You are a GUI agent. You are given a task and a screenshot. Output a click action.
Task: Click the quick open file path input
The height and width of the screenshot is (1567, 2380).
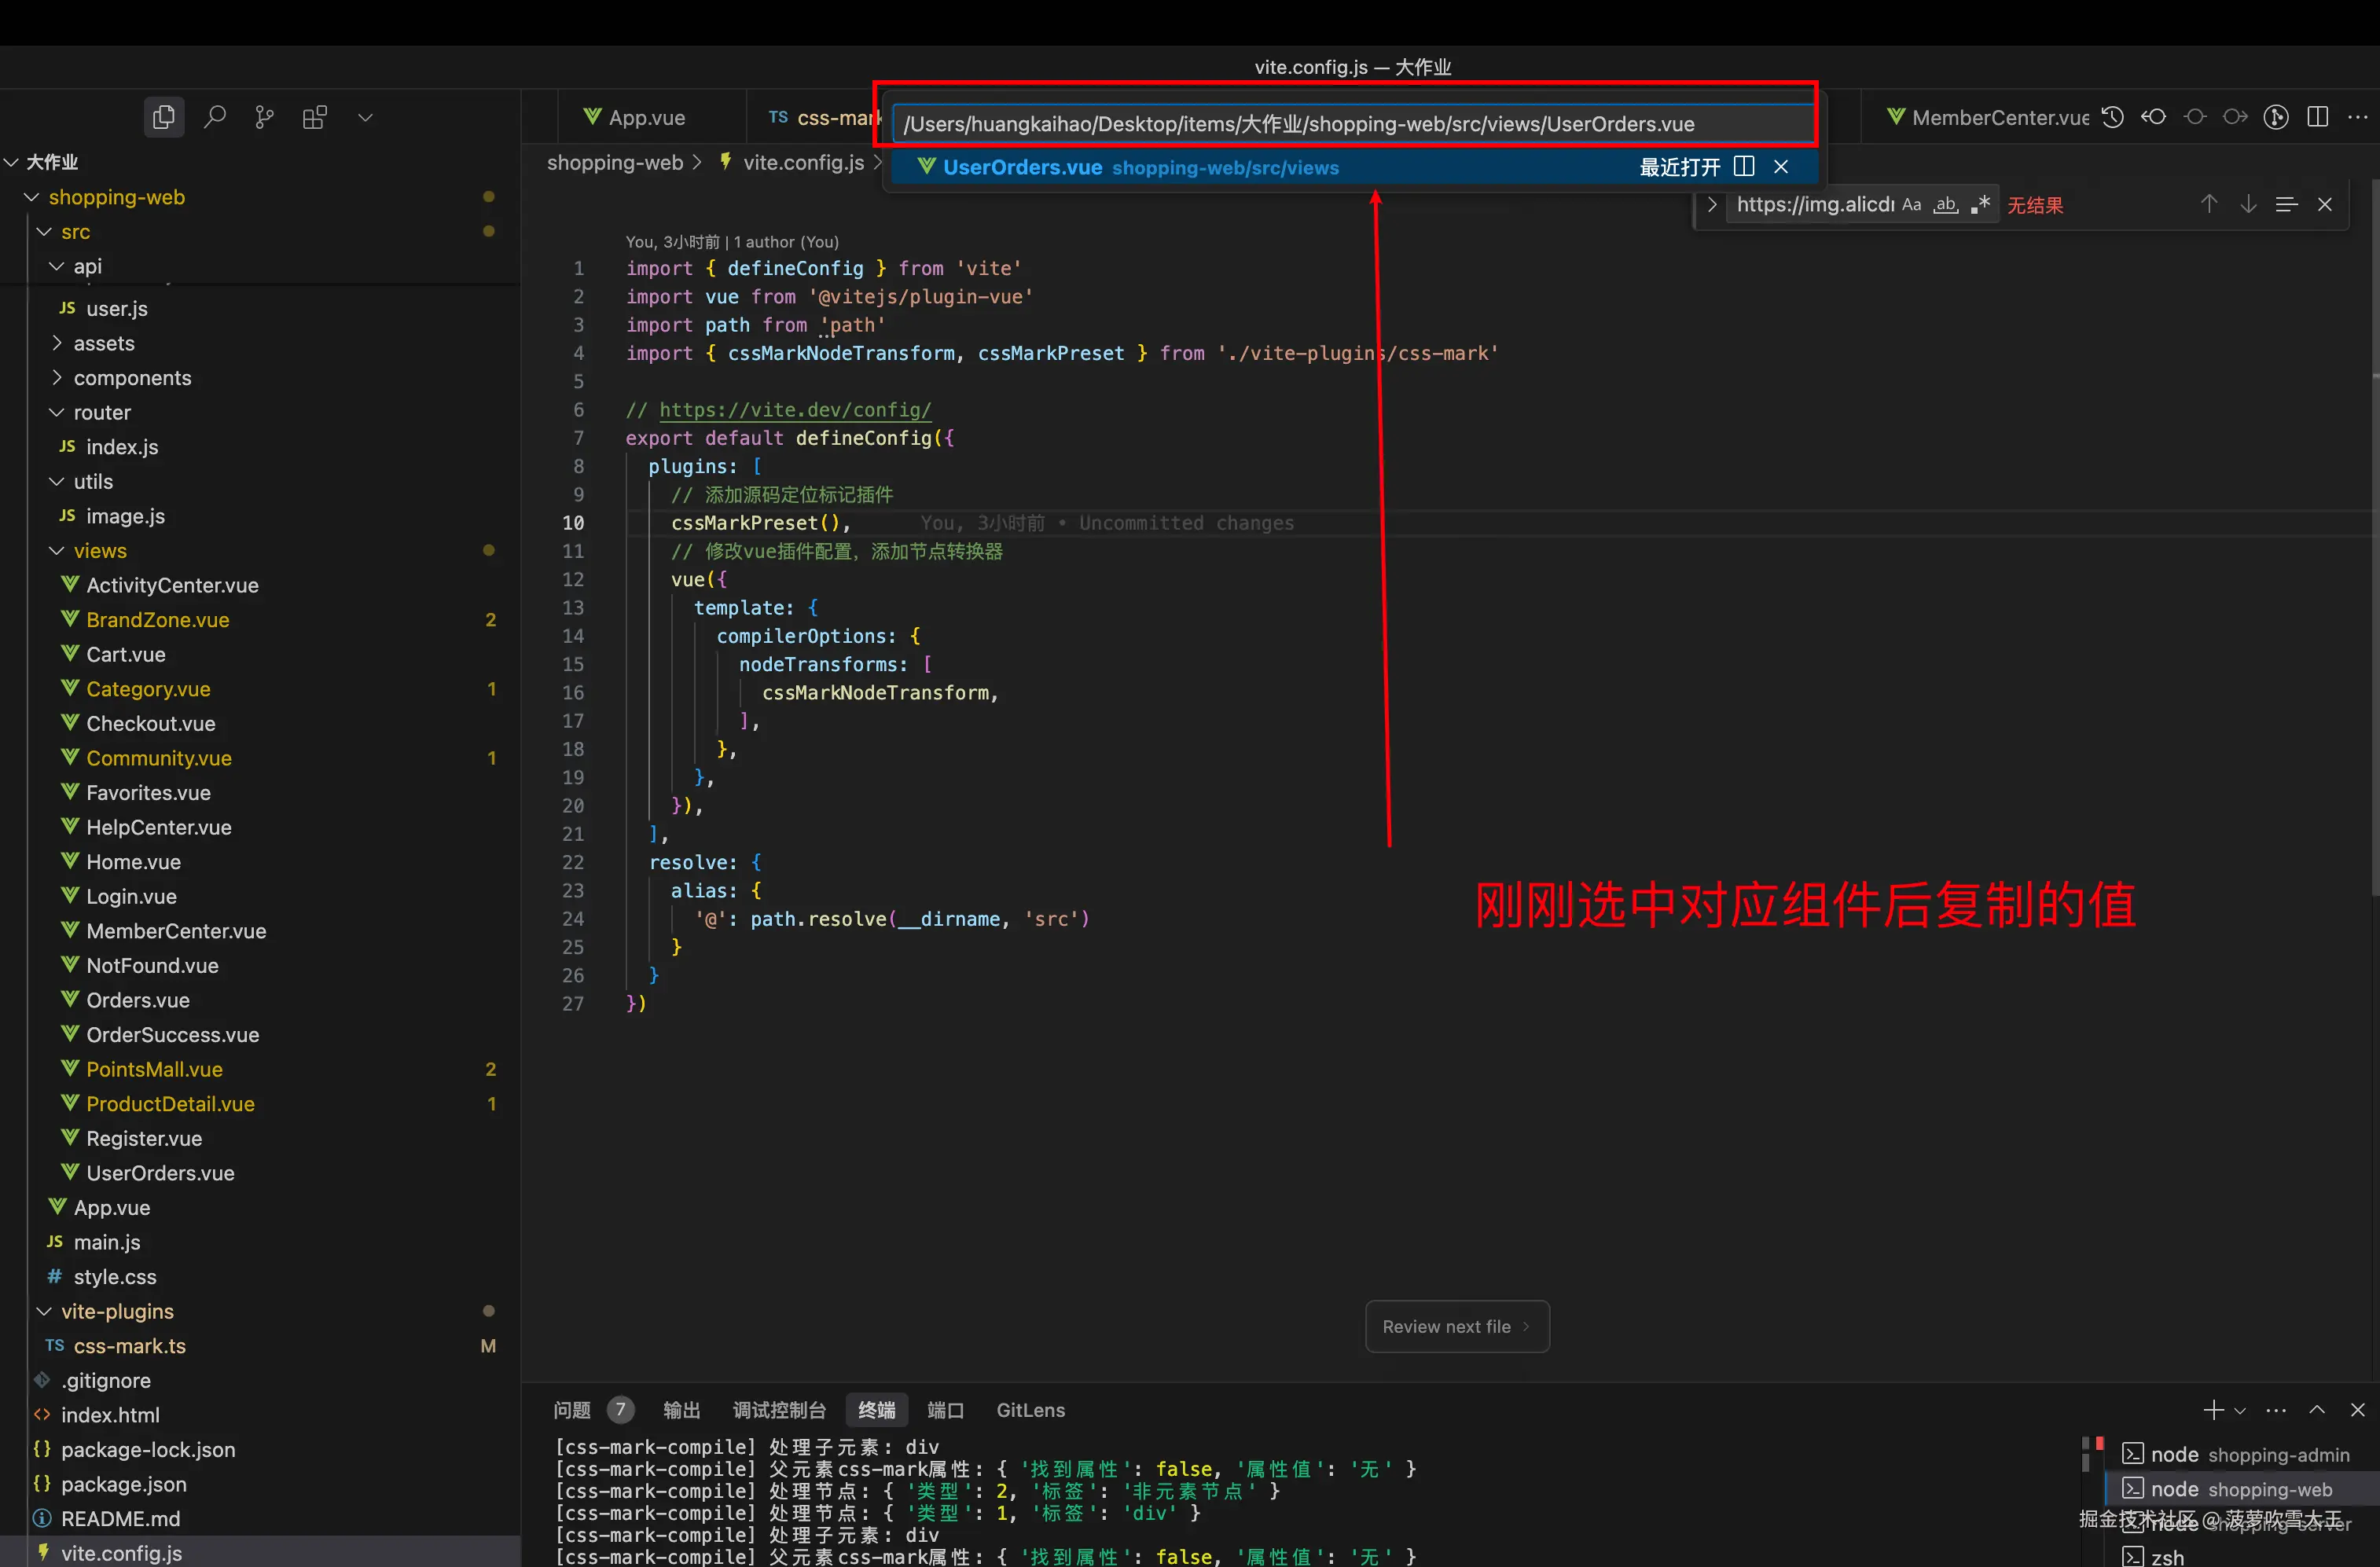click(x=1350, y=124)
